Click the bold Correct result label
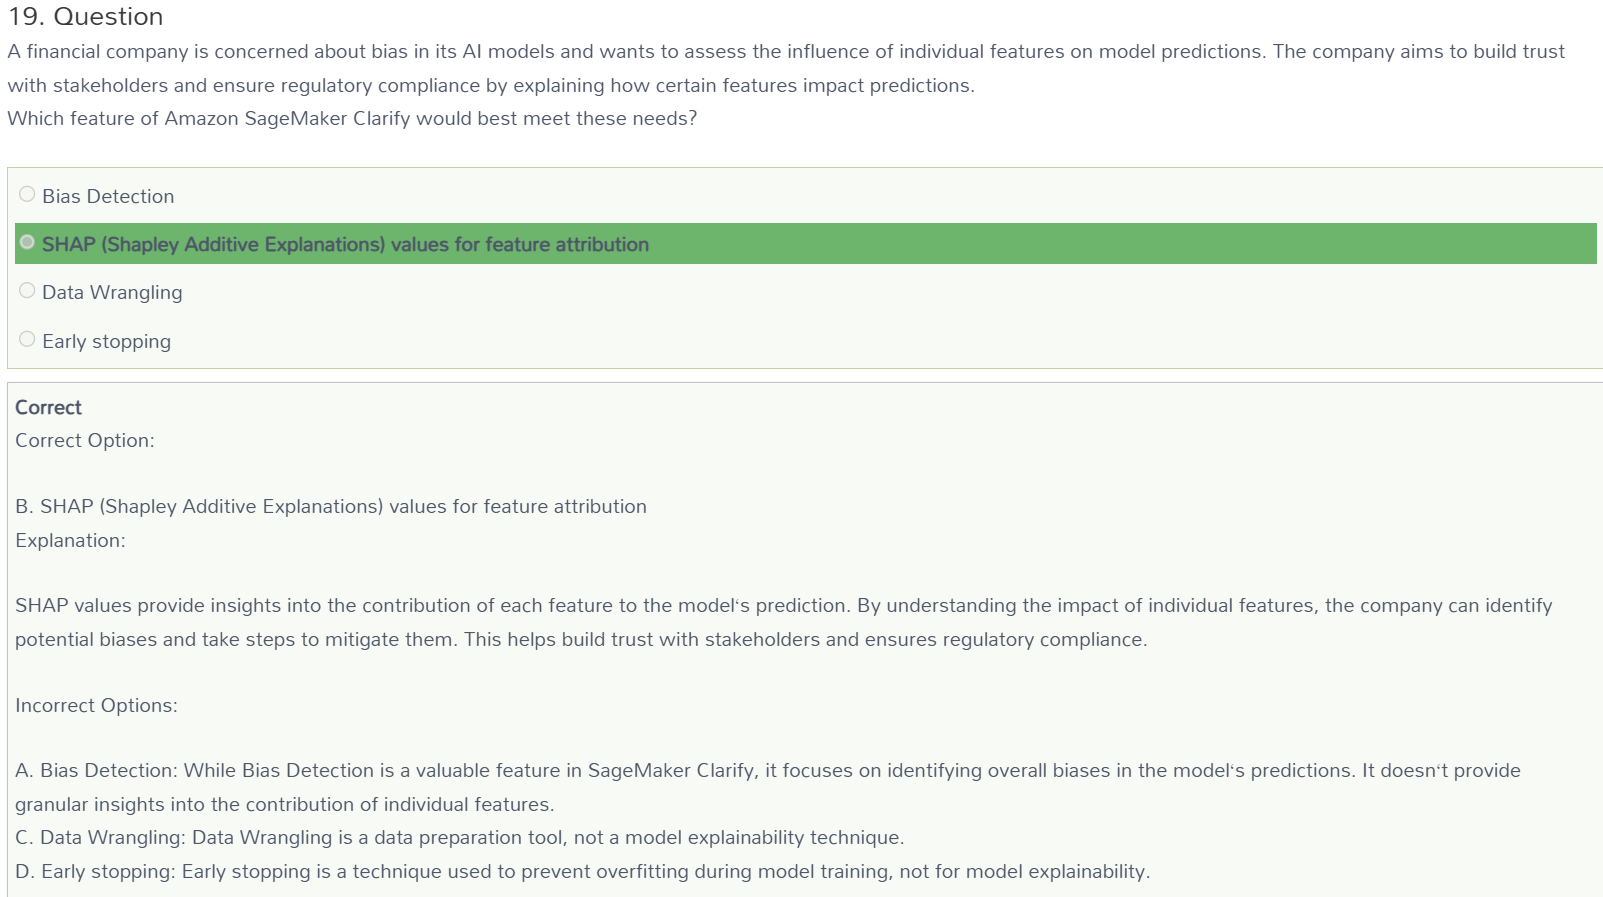1603x897 pixels. point(48,407)
